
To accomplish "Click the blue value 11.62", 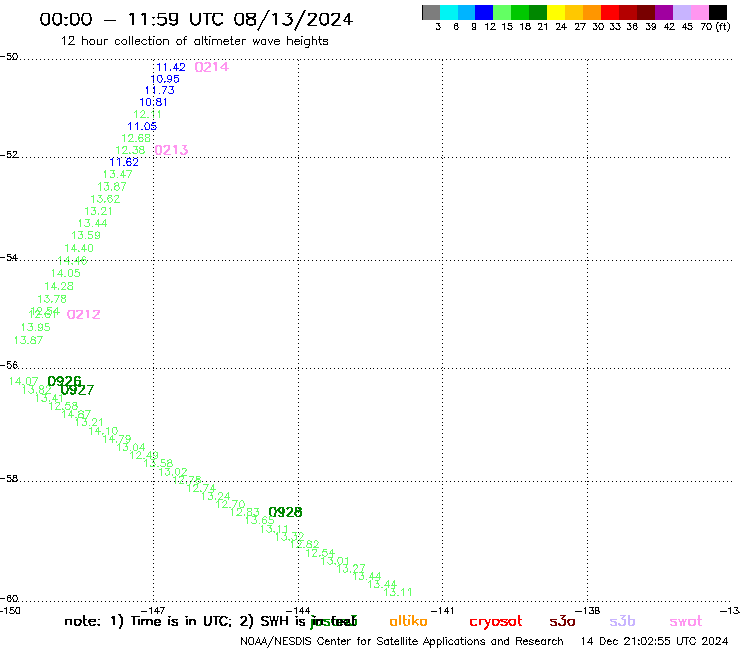I will [124, 162].
